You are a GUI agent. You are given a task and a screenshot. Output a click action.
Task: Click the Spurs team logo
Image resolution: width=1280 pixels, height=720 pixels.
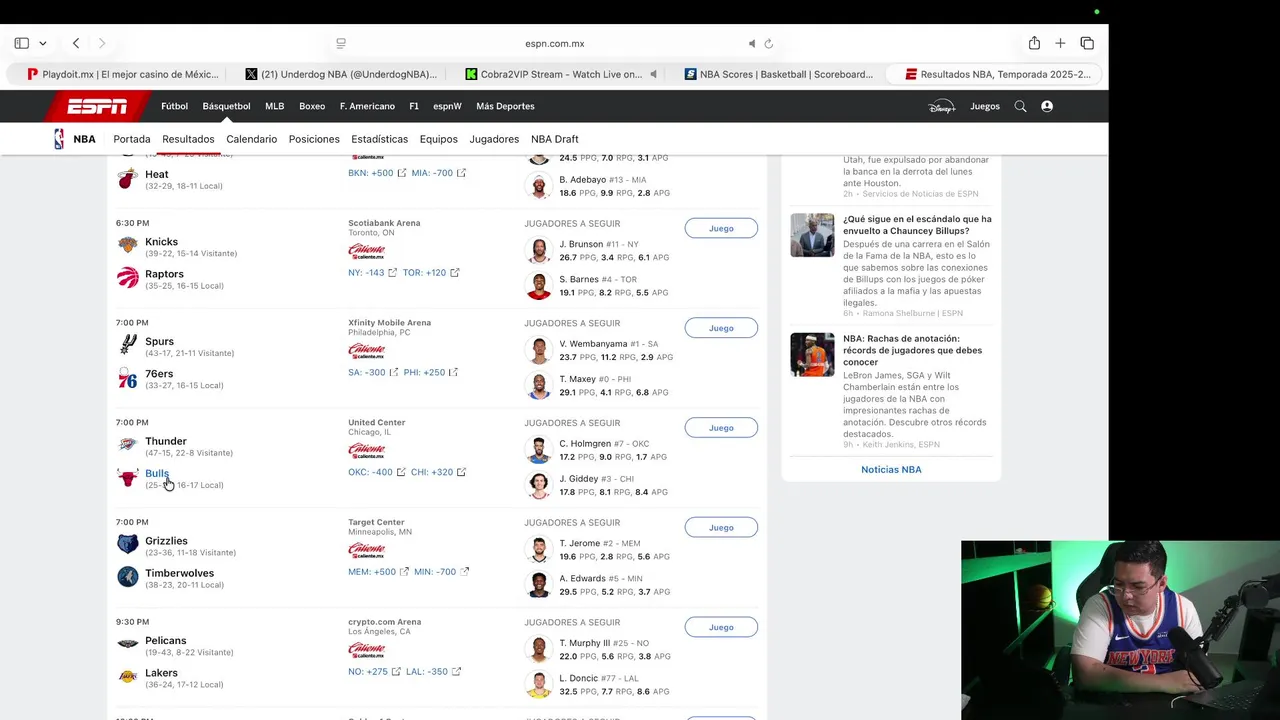pos(127,345)
